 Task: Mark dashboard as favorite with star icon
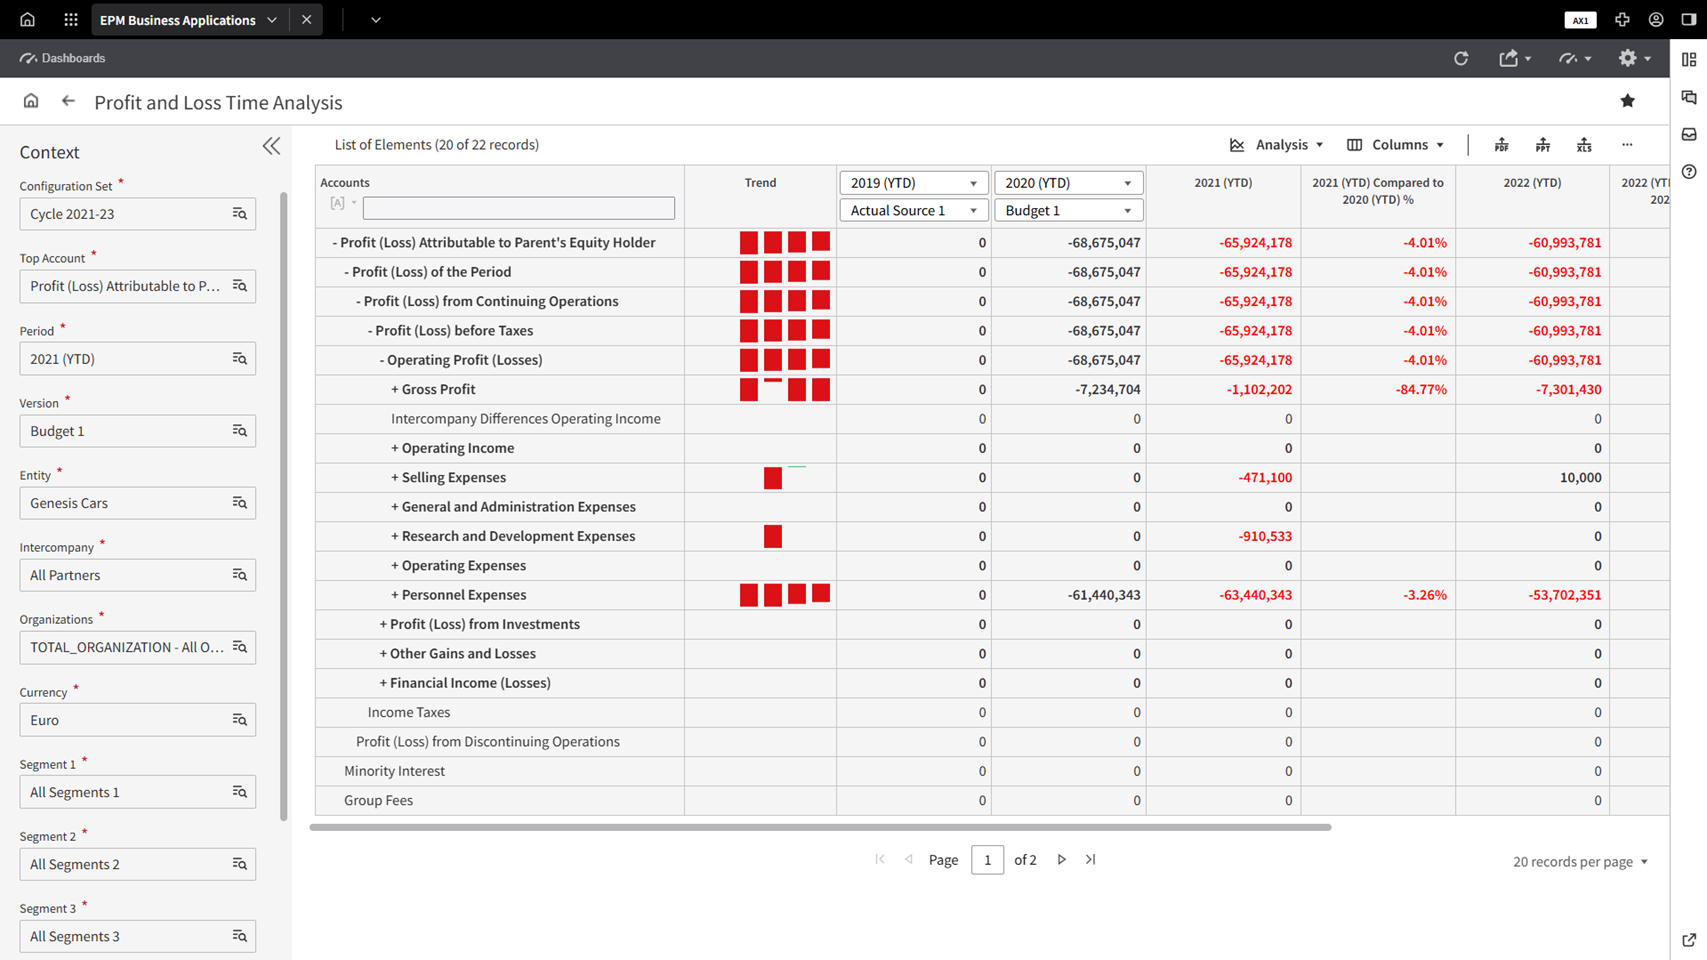point(1627,101)
